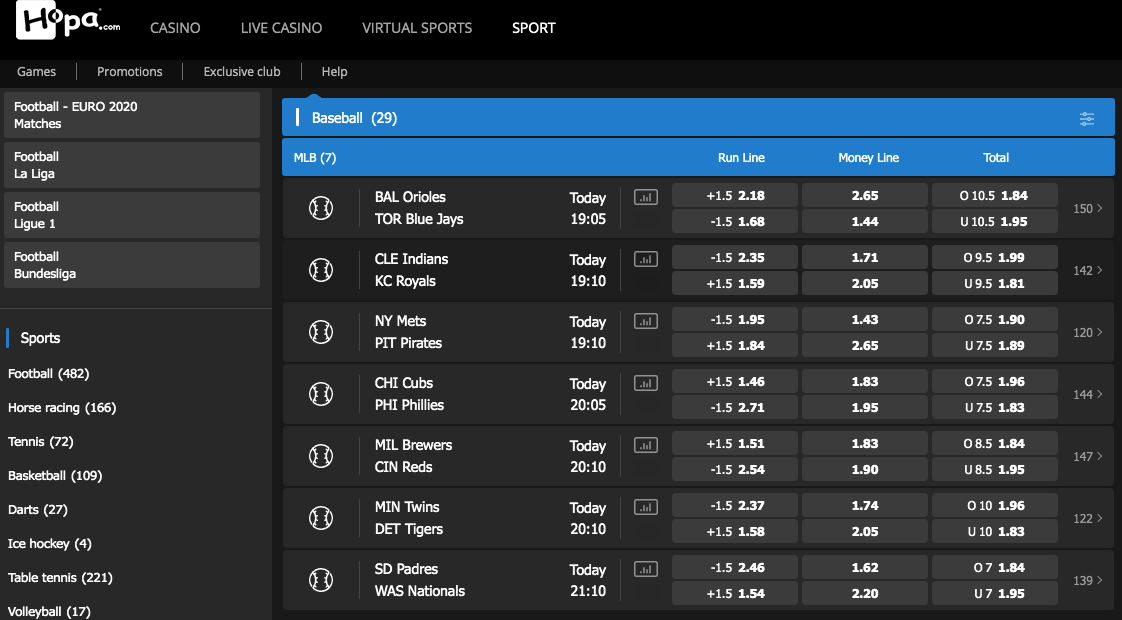
Task: Open the Help menu item
Action: (x=334, y=72)
